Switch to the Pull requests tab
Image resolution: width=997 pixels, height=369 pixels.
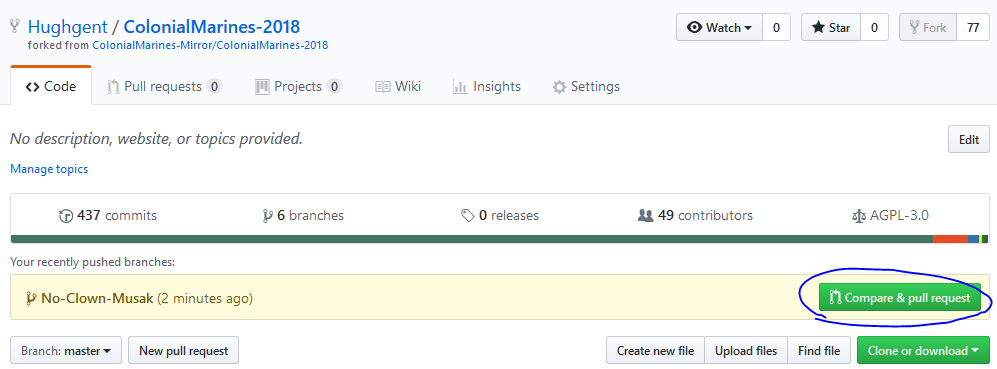[x=165, y=87]
